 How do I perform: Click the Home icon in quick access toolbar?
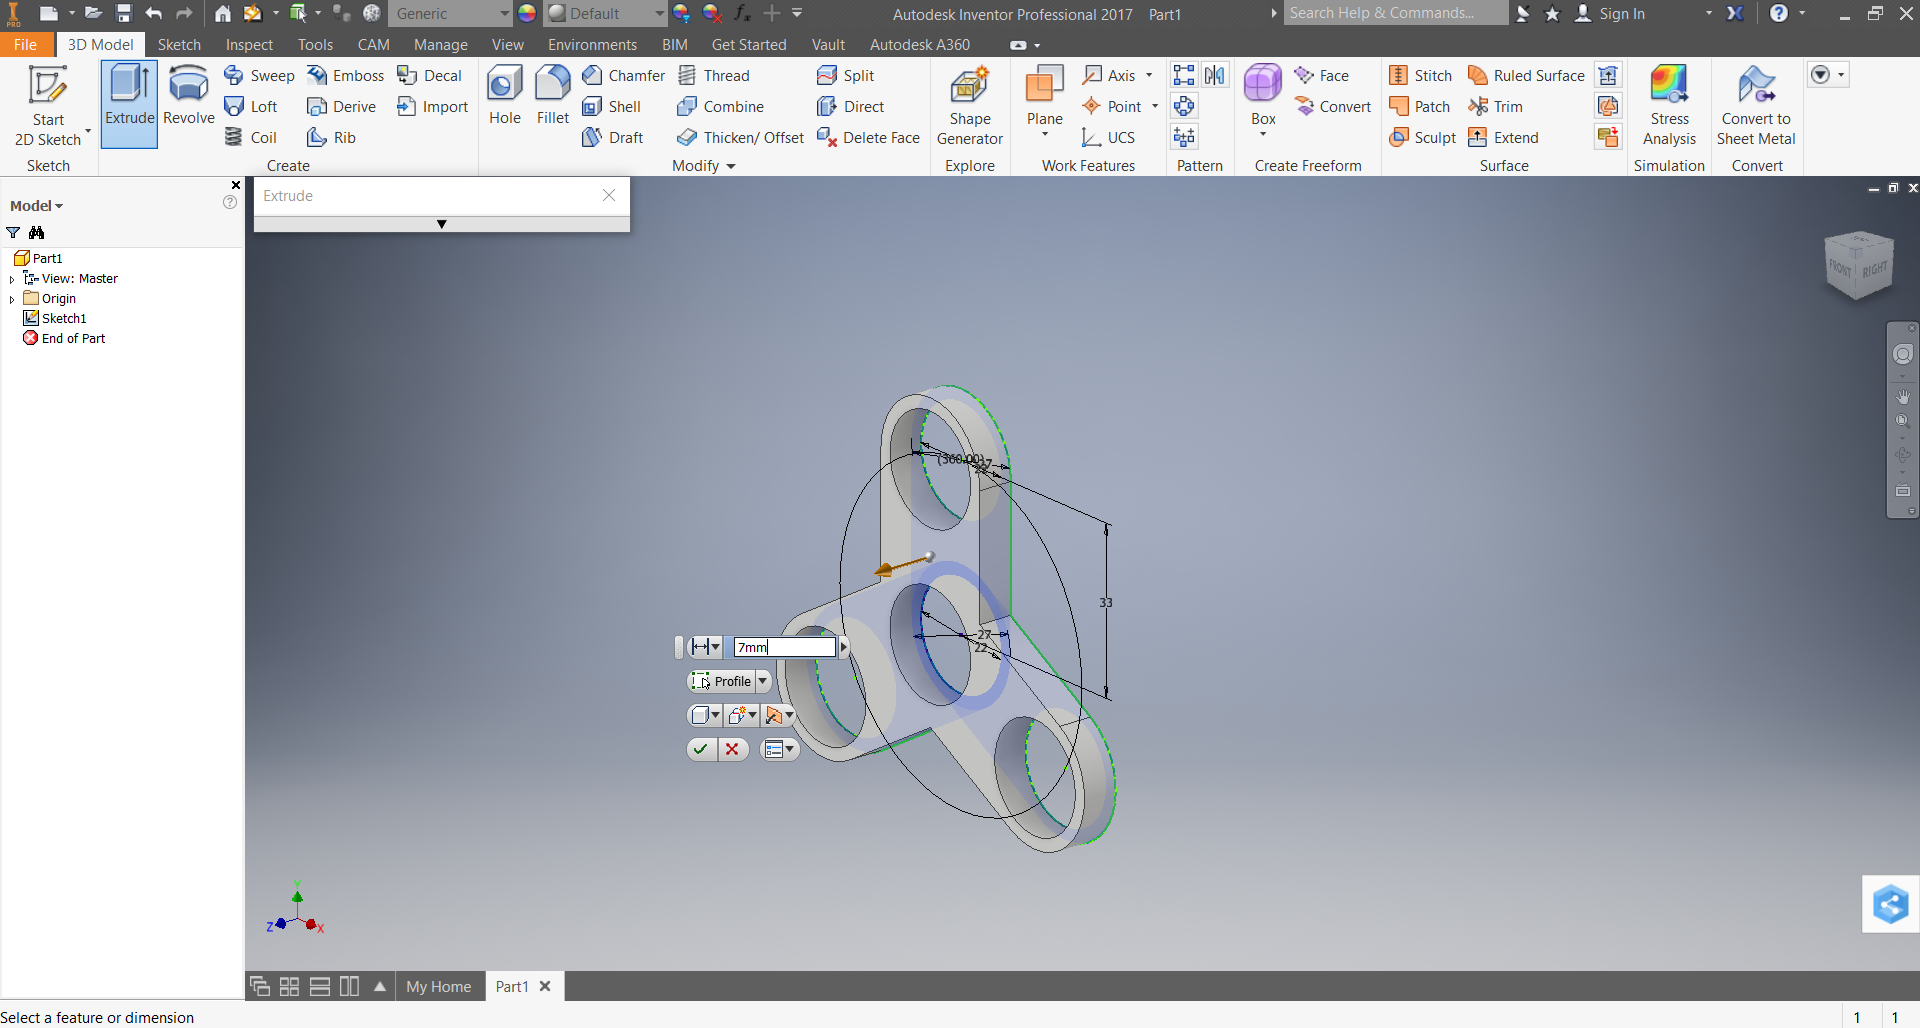223,14
